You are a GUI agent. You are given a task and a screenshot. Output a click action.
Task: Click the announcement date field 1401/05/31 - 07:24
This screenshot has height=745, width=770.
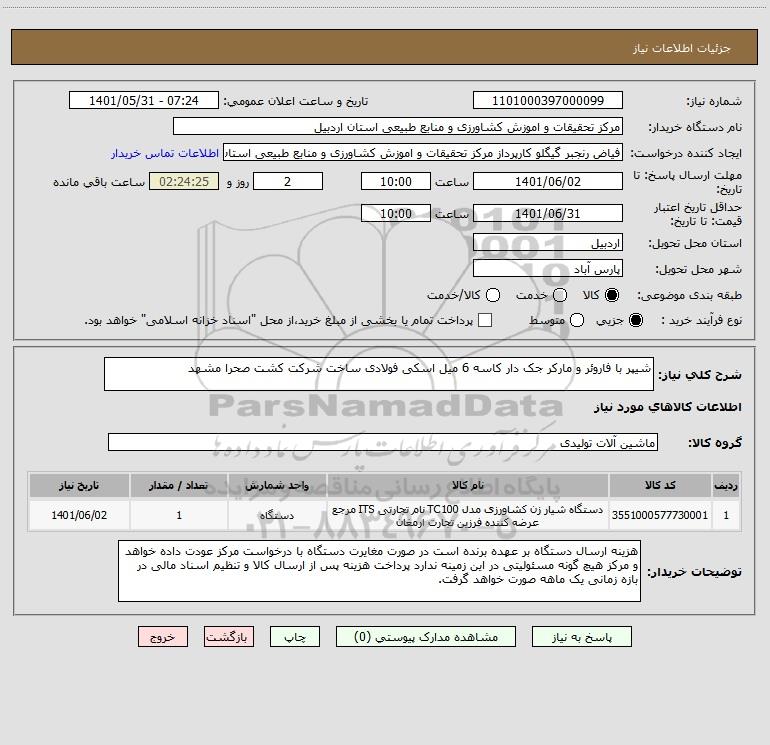[x=143, y=101]
